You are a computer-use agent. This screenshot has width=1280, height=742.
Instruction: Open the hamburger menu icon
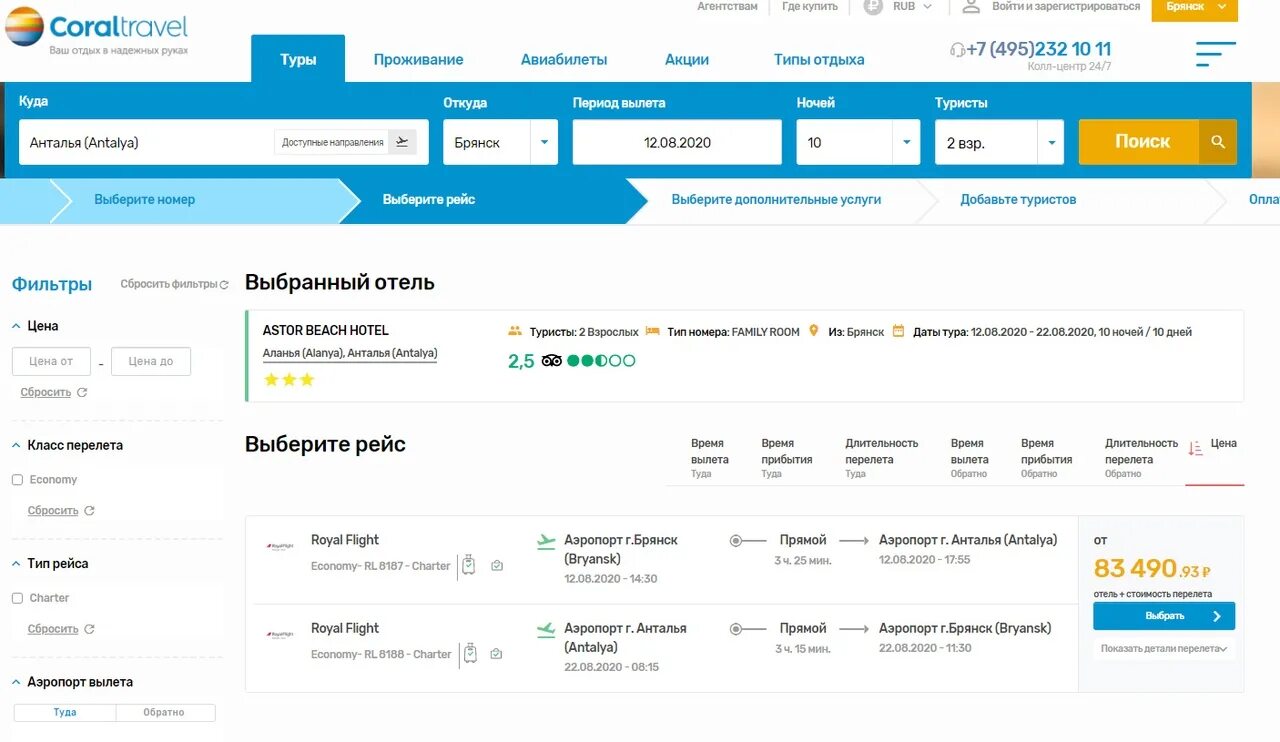pyautogui.click(x=1216, y=54)
